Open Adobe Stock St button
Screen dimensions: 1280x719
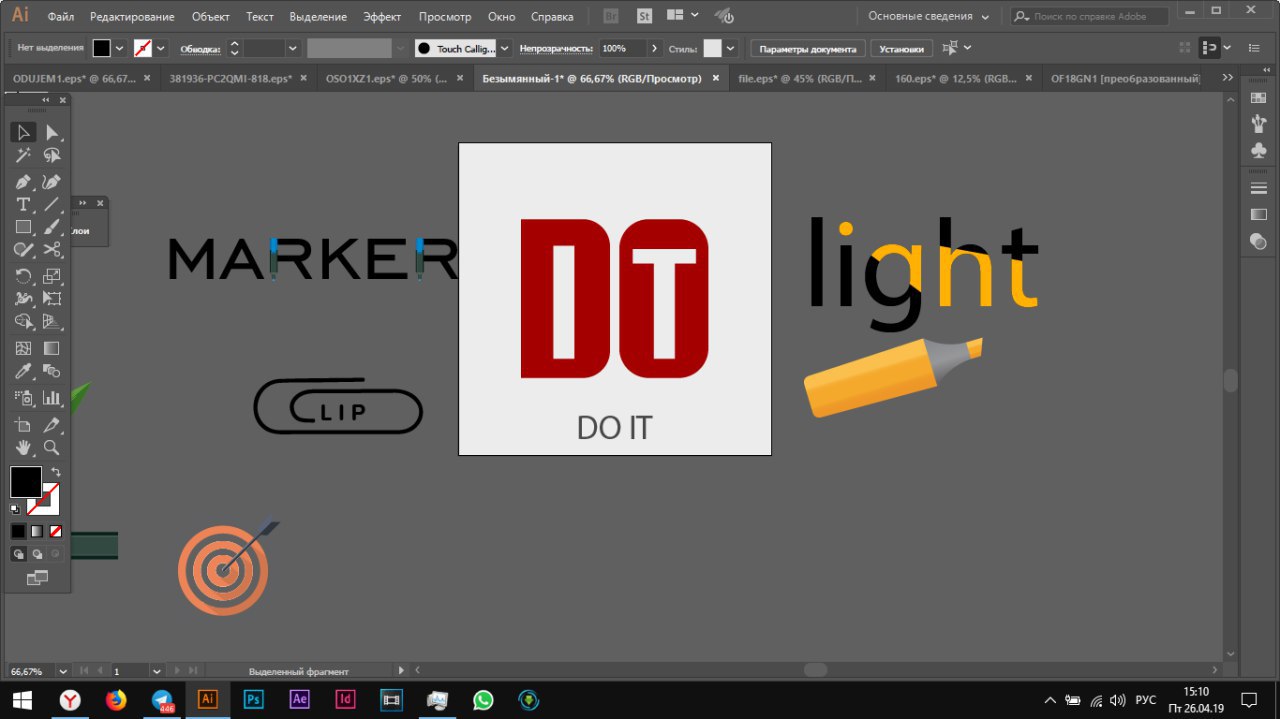click(644, 16)
